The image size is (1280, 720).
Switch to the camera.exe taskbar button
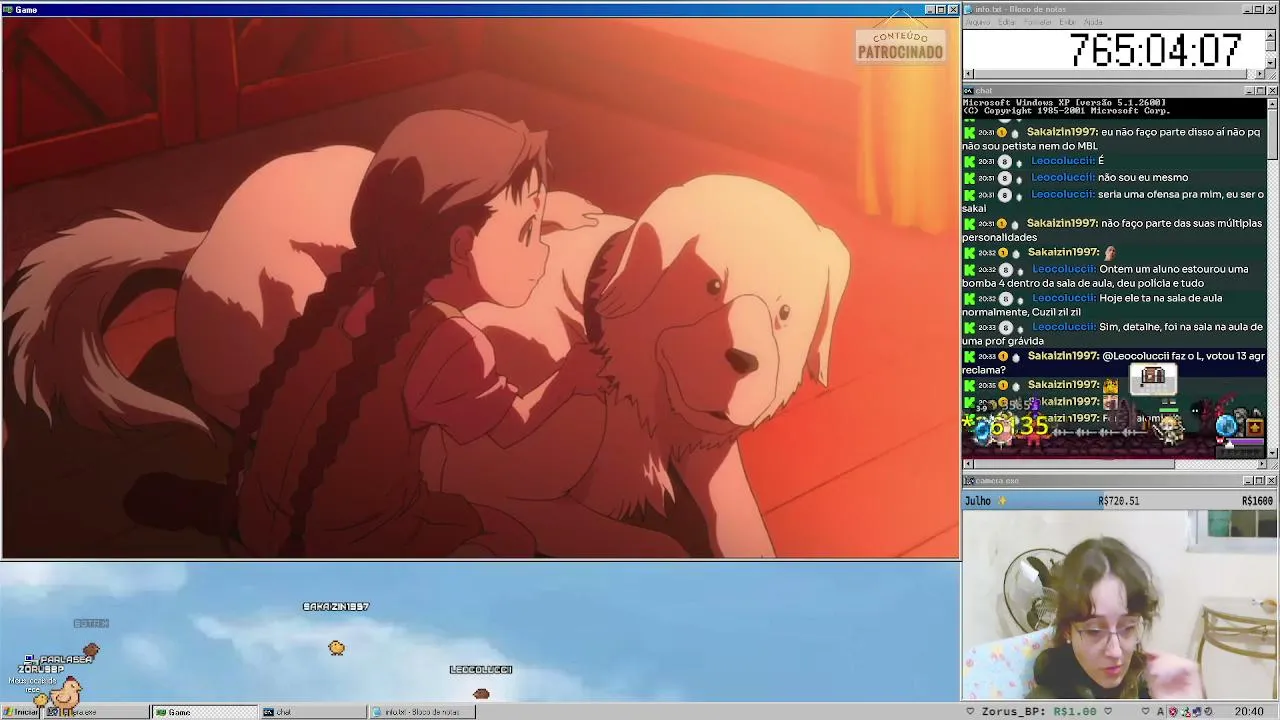97,712
